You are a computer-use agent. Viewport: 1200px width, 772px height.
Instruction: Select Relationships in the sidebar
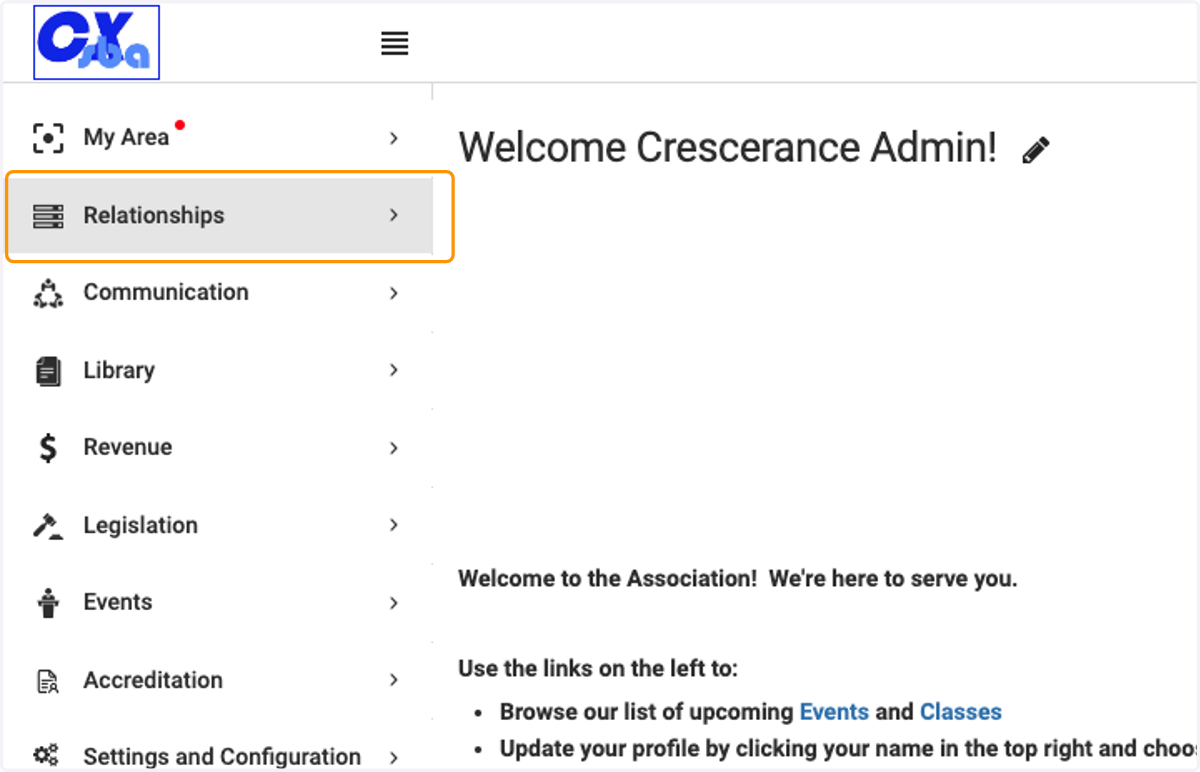(220, 215)
